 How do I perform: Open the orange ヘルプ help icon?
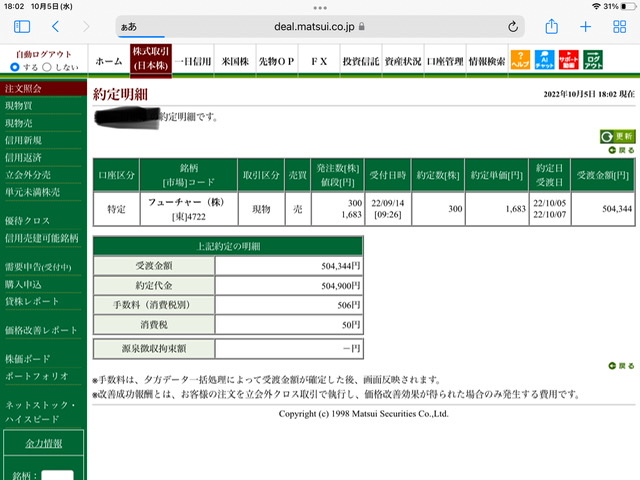pyautogui.click(x=520, y=60)
